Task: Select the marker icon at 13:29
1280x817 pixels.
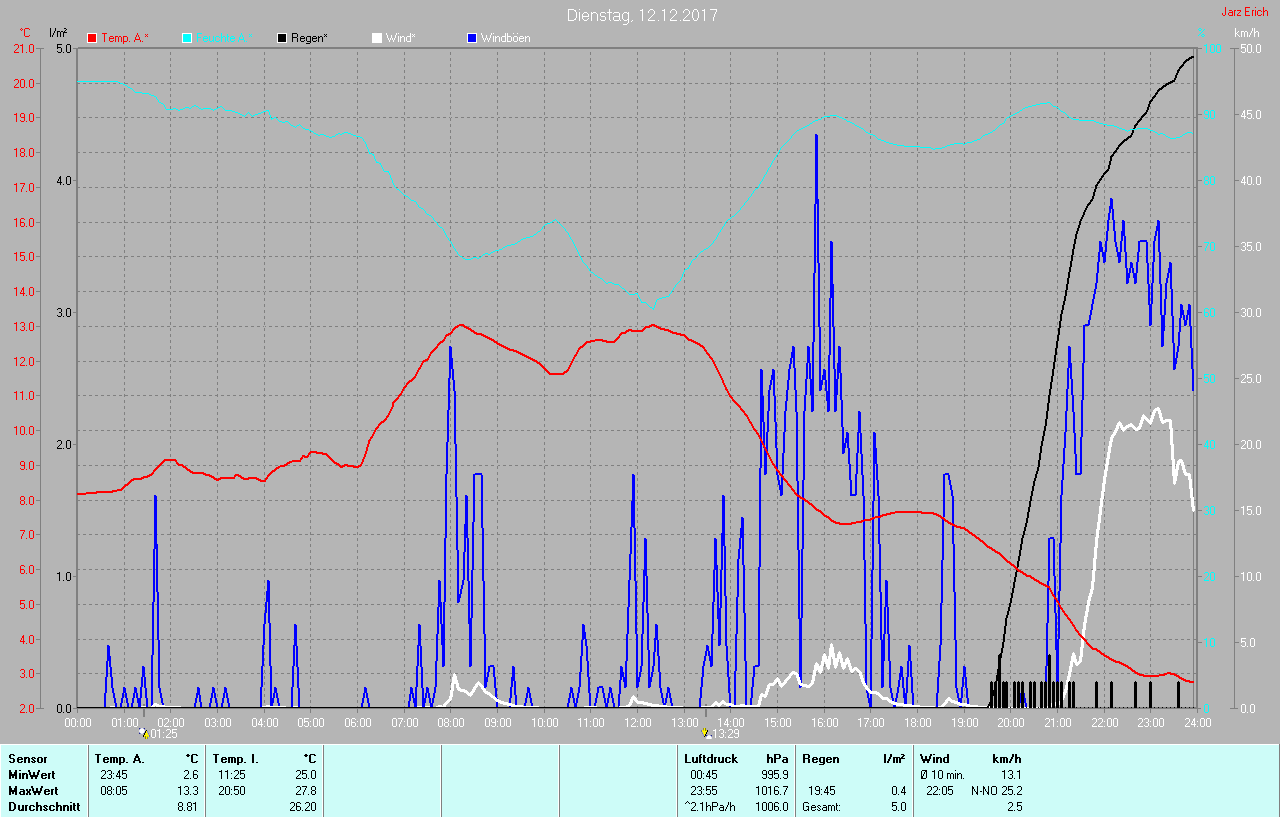Action: pyautogui.click(x=705, y=733)
